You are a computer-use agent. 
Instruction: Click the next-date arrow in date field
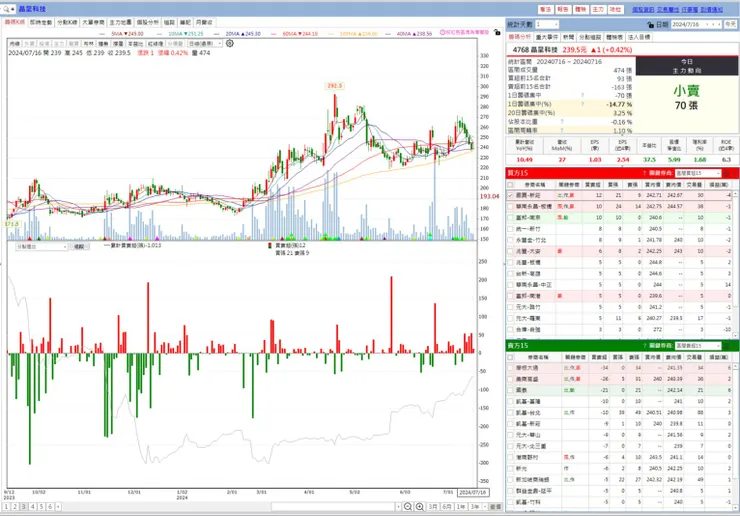click(719, 24)
